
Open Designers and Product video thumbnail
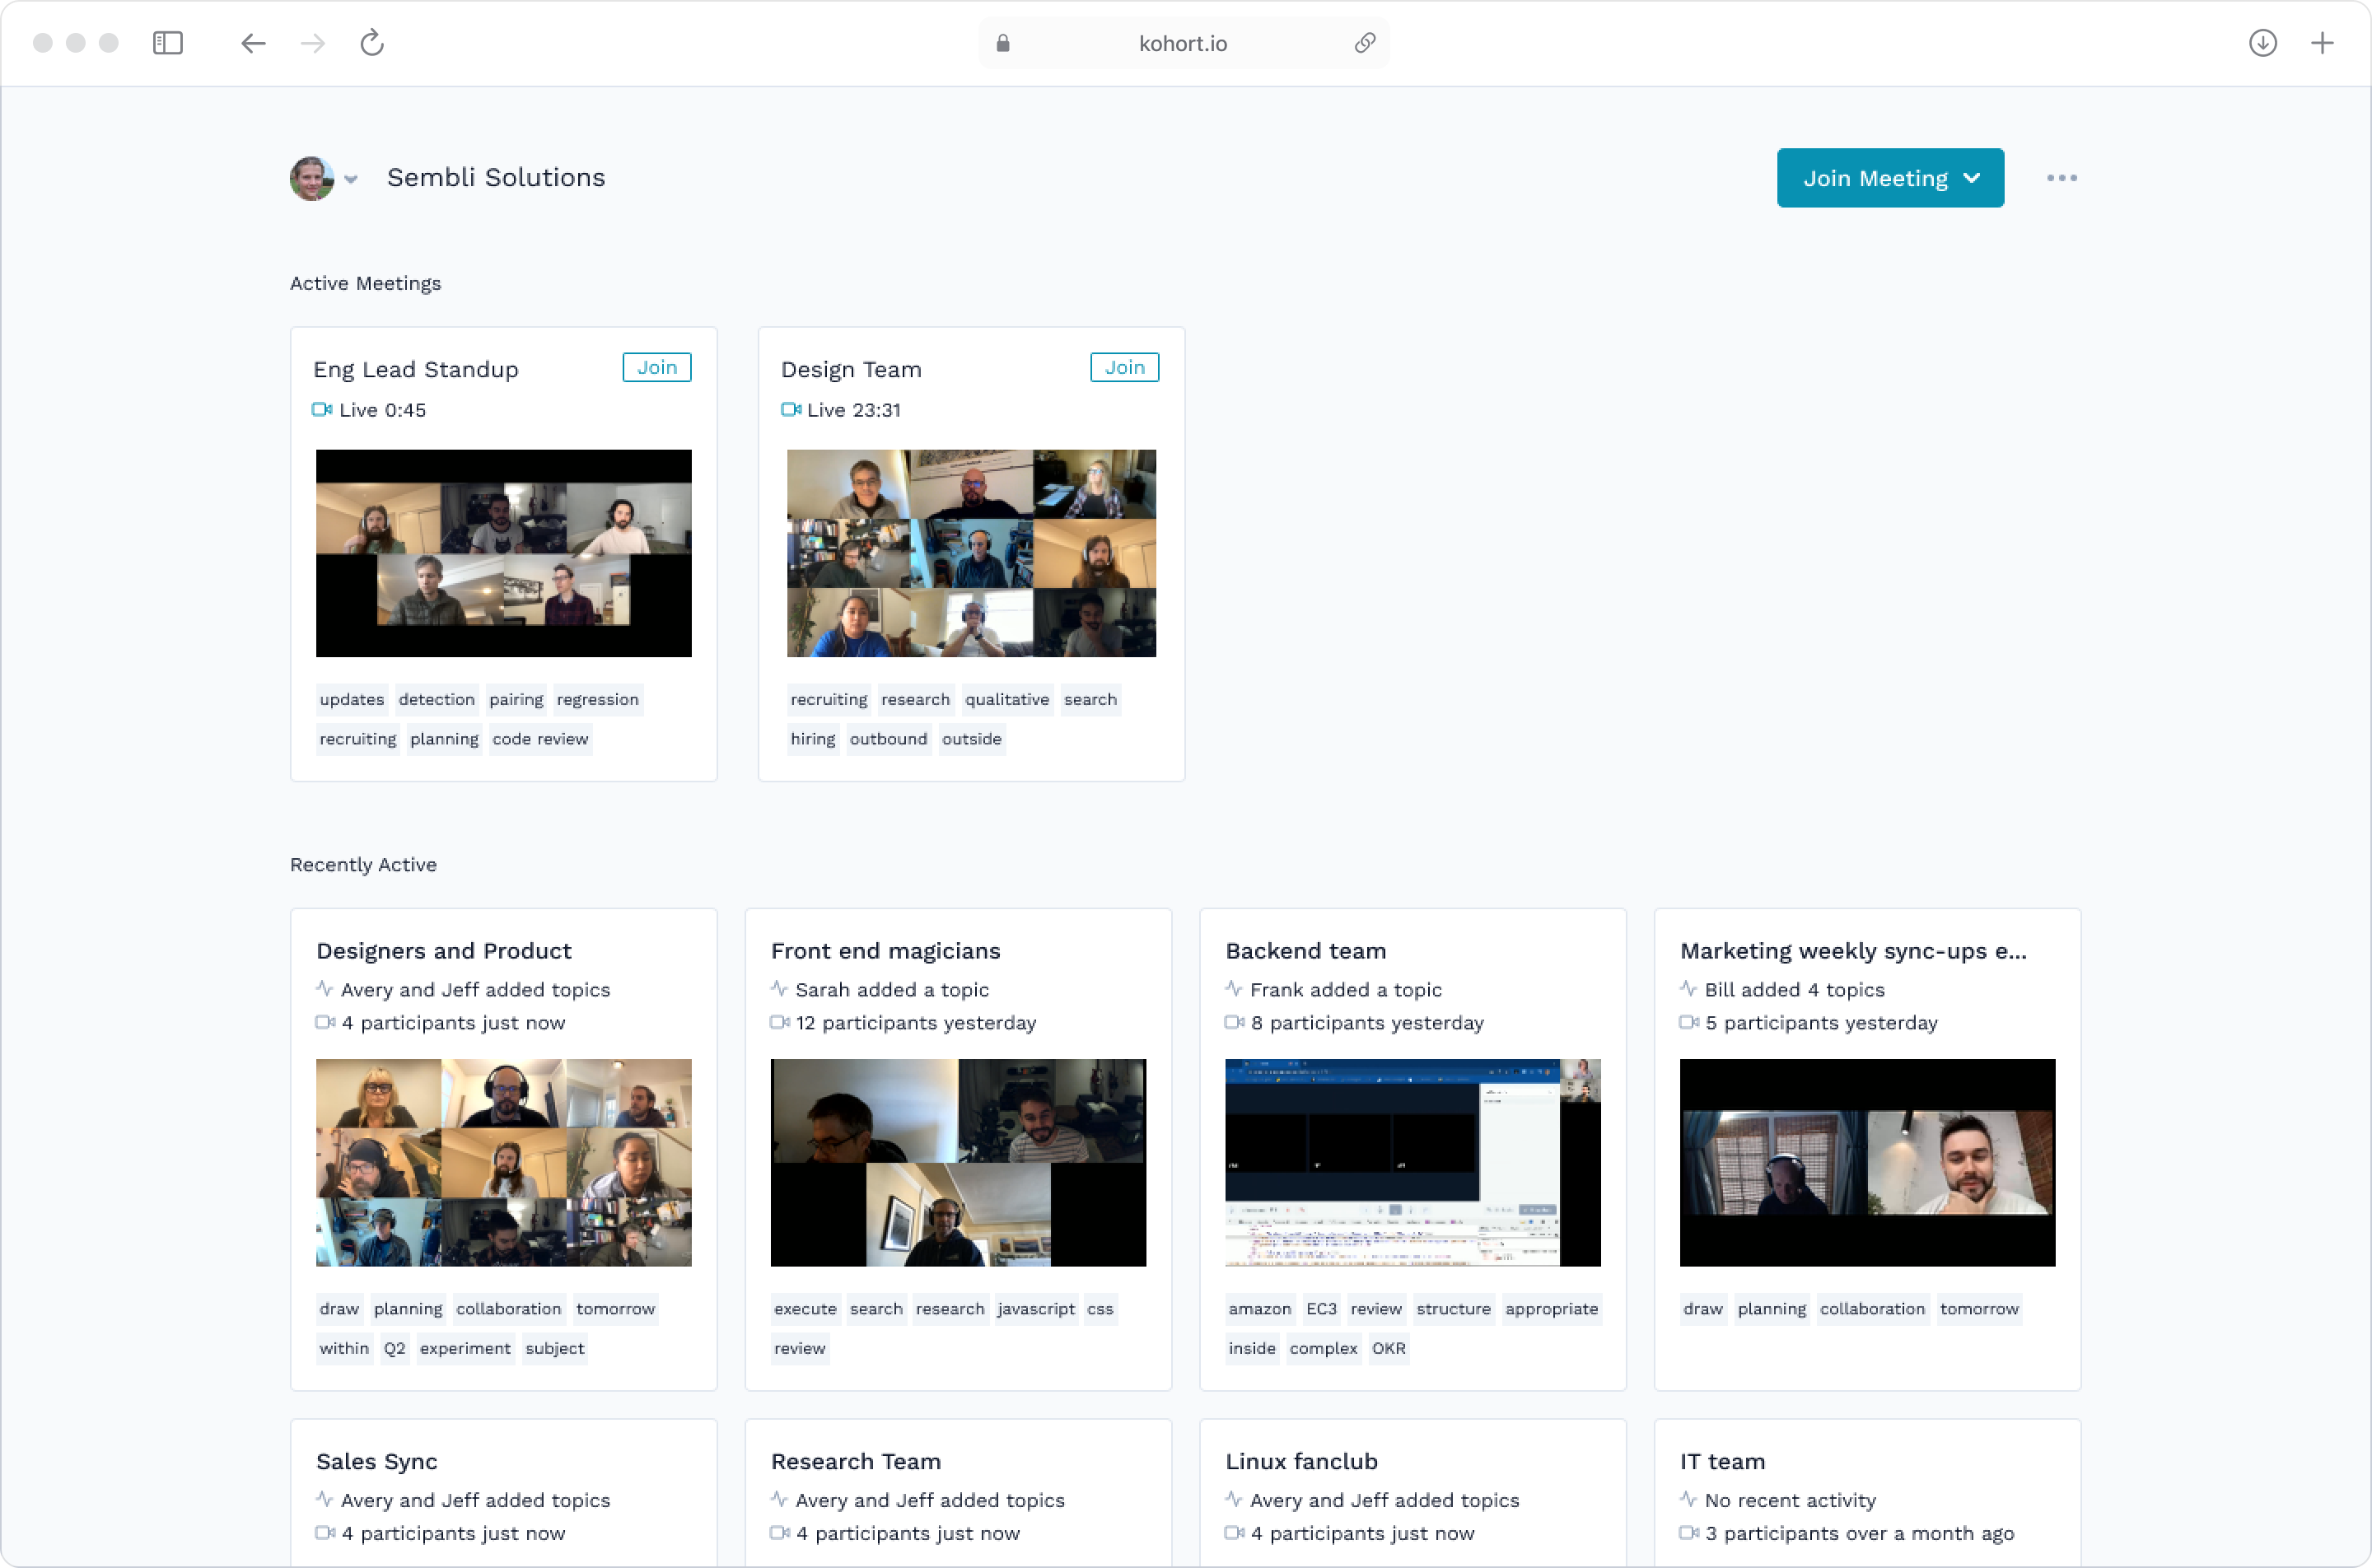pos(504,1163)
